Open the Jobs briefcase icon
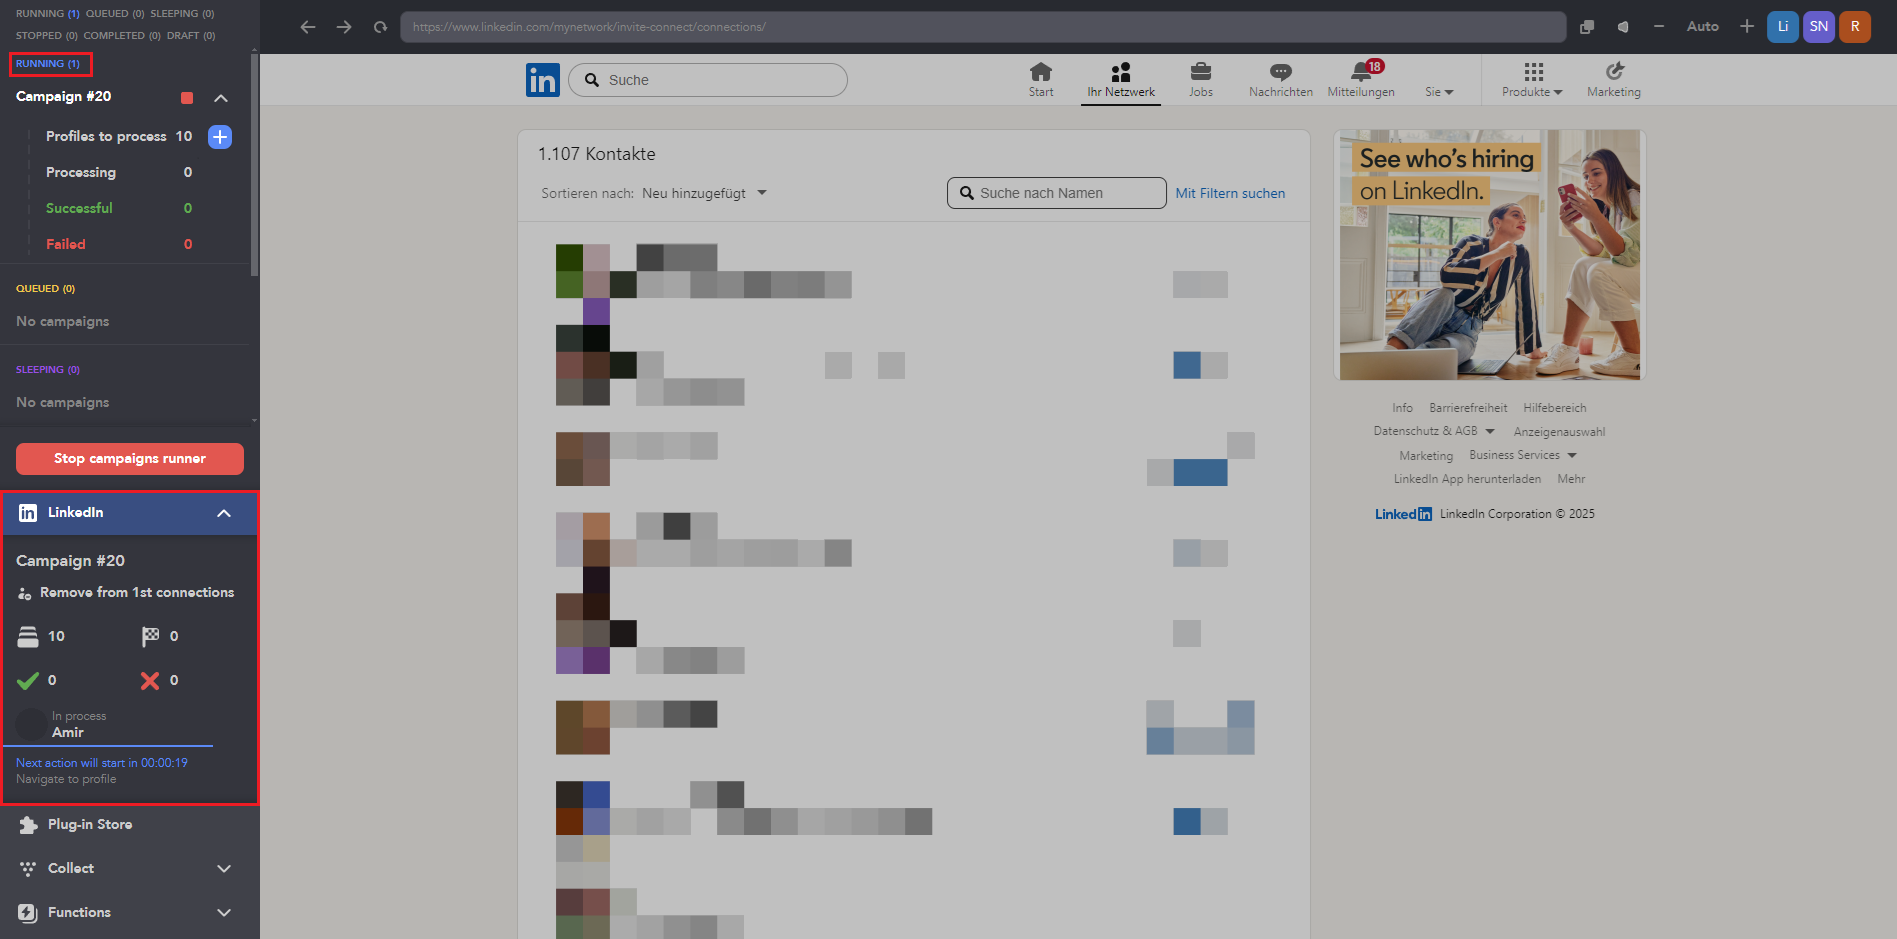Screen dimensions: 1897x939 1200,79
